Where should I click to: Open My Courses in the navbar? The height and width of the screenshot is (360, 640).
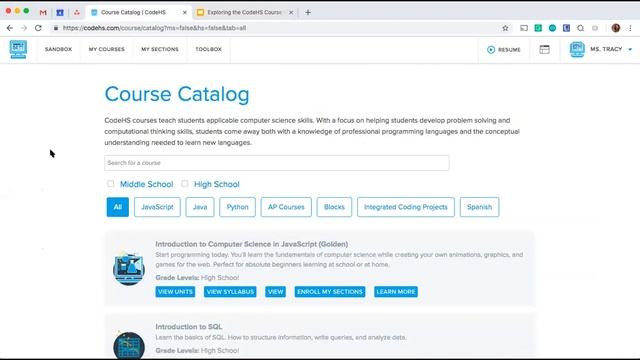coord(107,49)
